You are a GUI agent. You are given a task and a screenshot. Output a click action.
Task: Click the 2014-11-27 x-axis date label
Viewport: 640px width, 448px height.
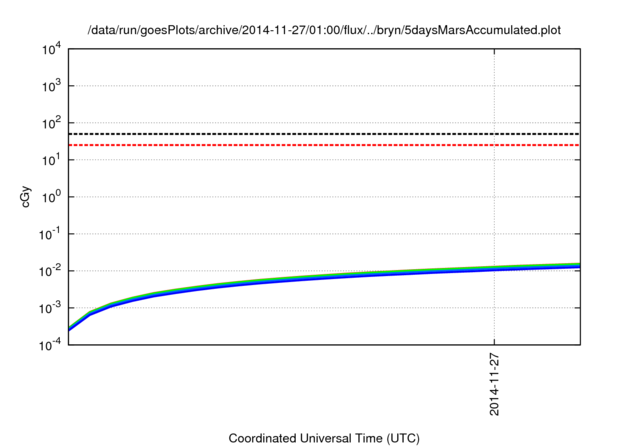point(494,385)
